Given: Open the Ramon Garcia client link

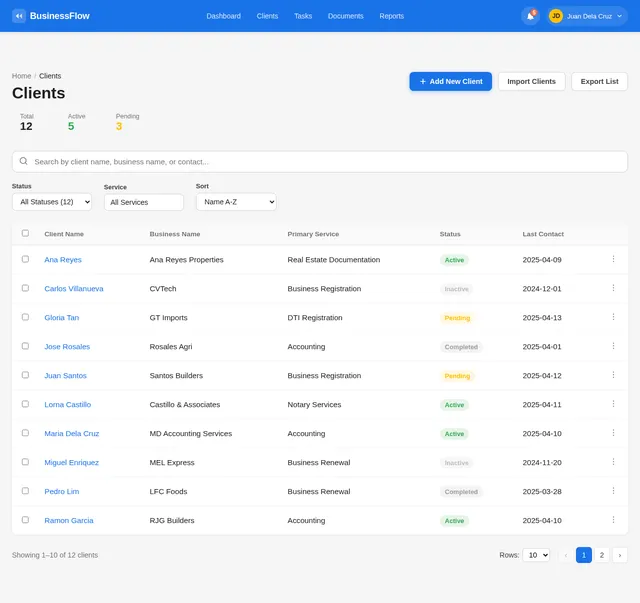Looking at the screenshot, I should point(69,521).
